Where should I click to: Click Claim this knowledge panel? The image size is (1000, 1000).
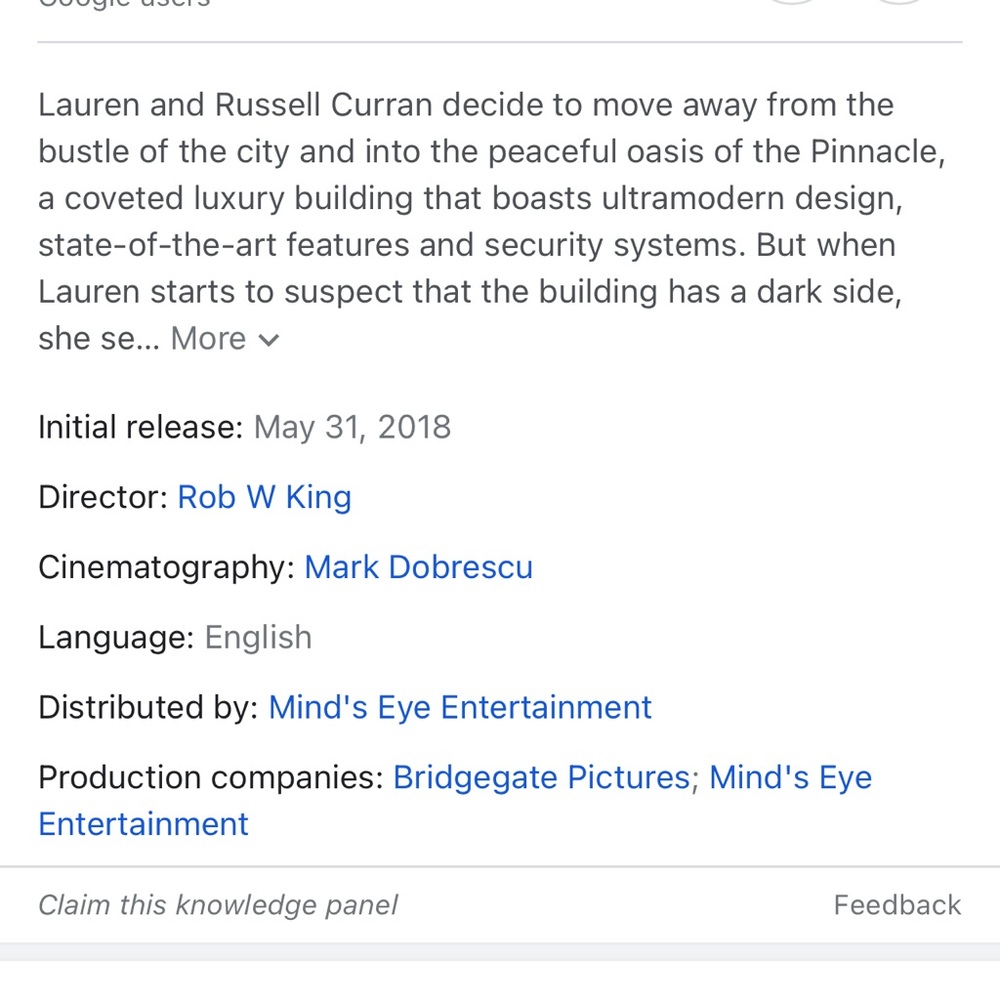(217, 905)
